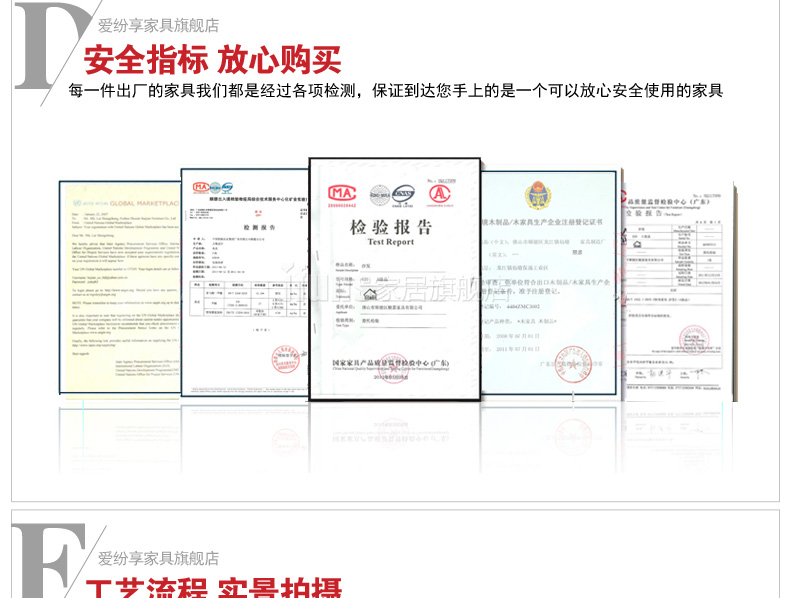Open the 注册登记证书 certificate with emblem
790x598 pixels.
point(549,283)
